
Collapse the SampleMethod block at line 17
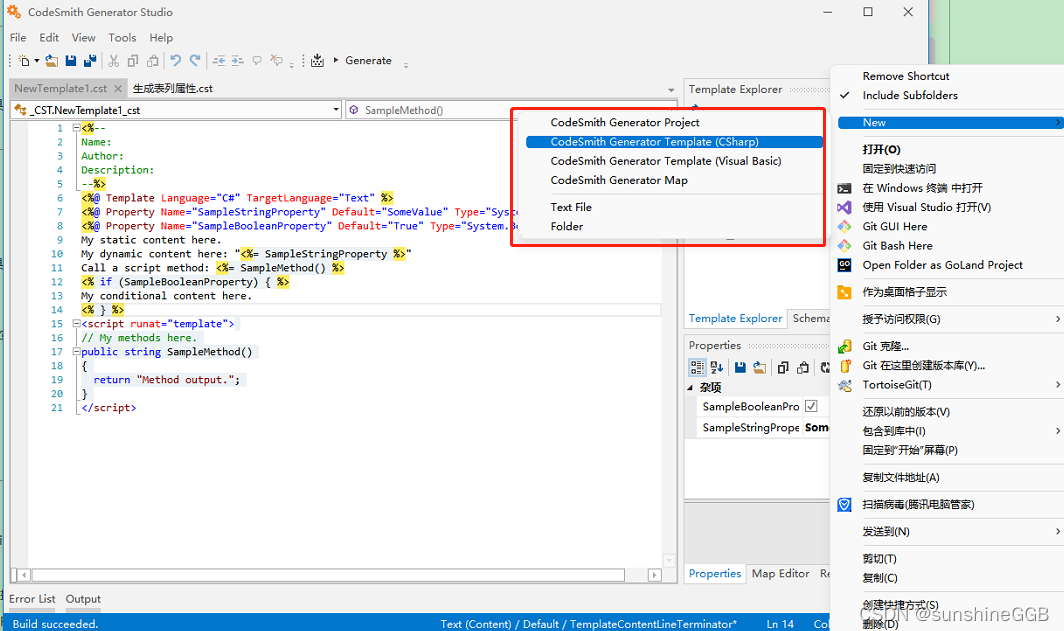point(77,351)
